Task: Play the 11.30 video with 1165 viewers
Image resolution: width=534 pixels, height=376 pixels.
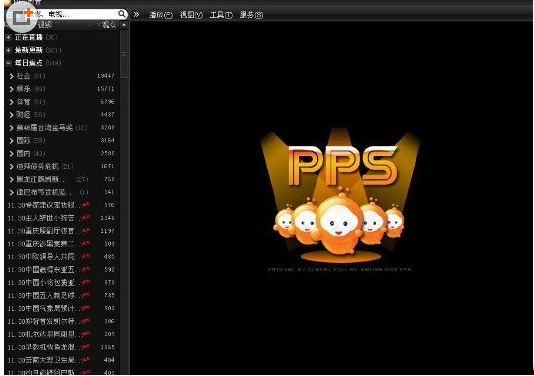Action: (62, 347)
